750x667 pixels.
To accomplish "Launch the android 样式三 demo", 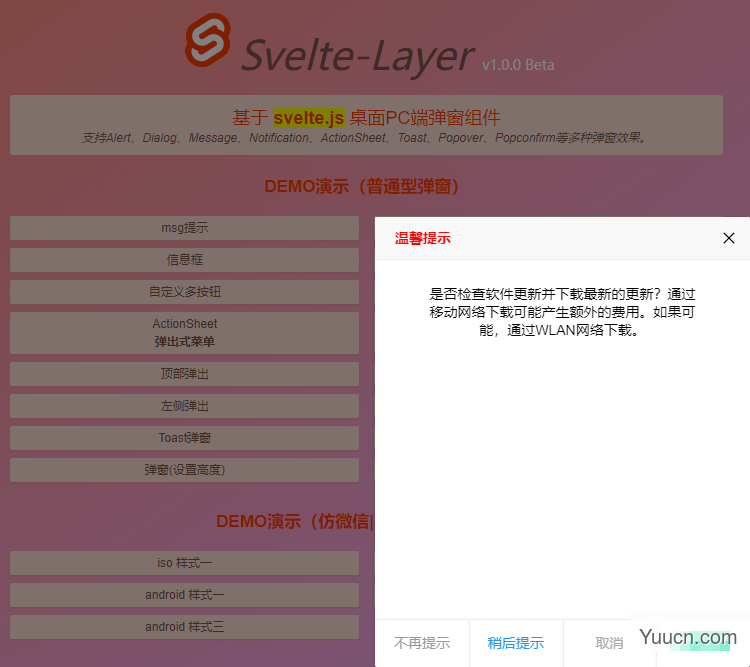I will 184,627.
